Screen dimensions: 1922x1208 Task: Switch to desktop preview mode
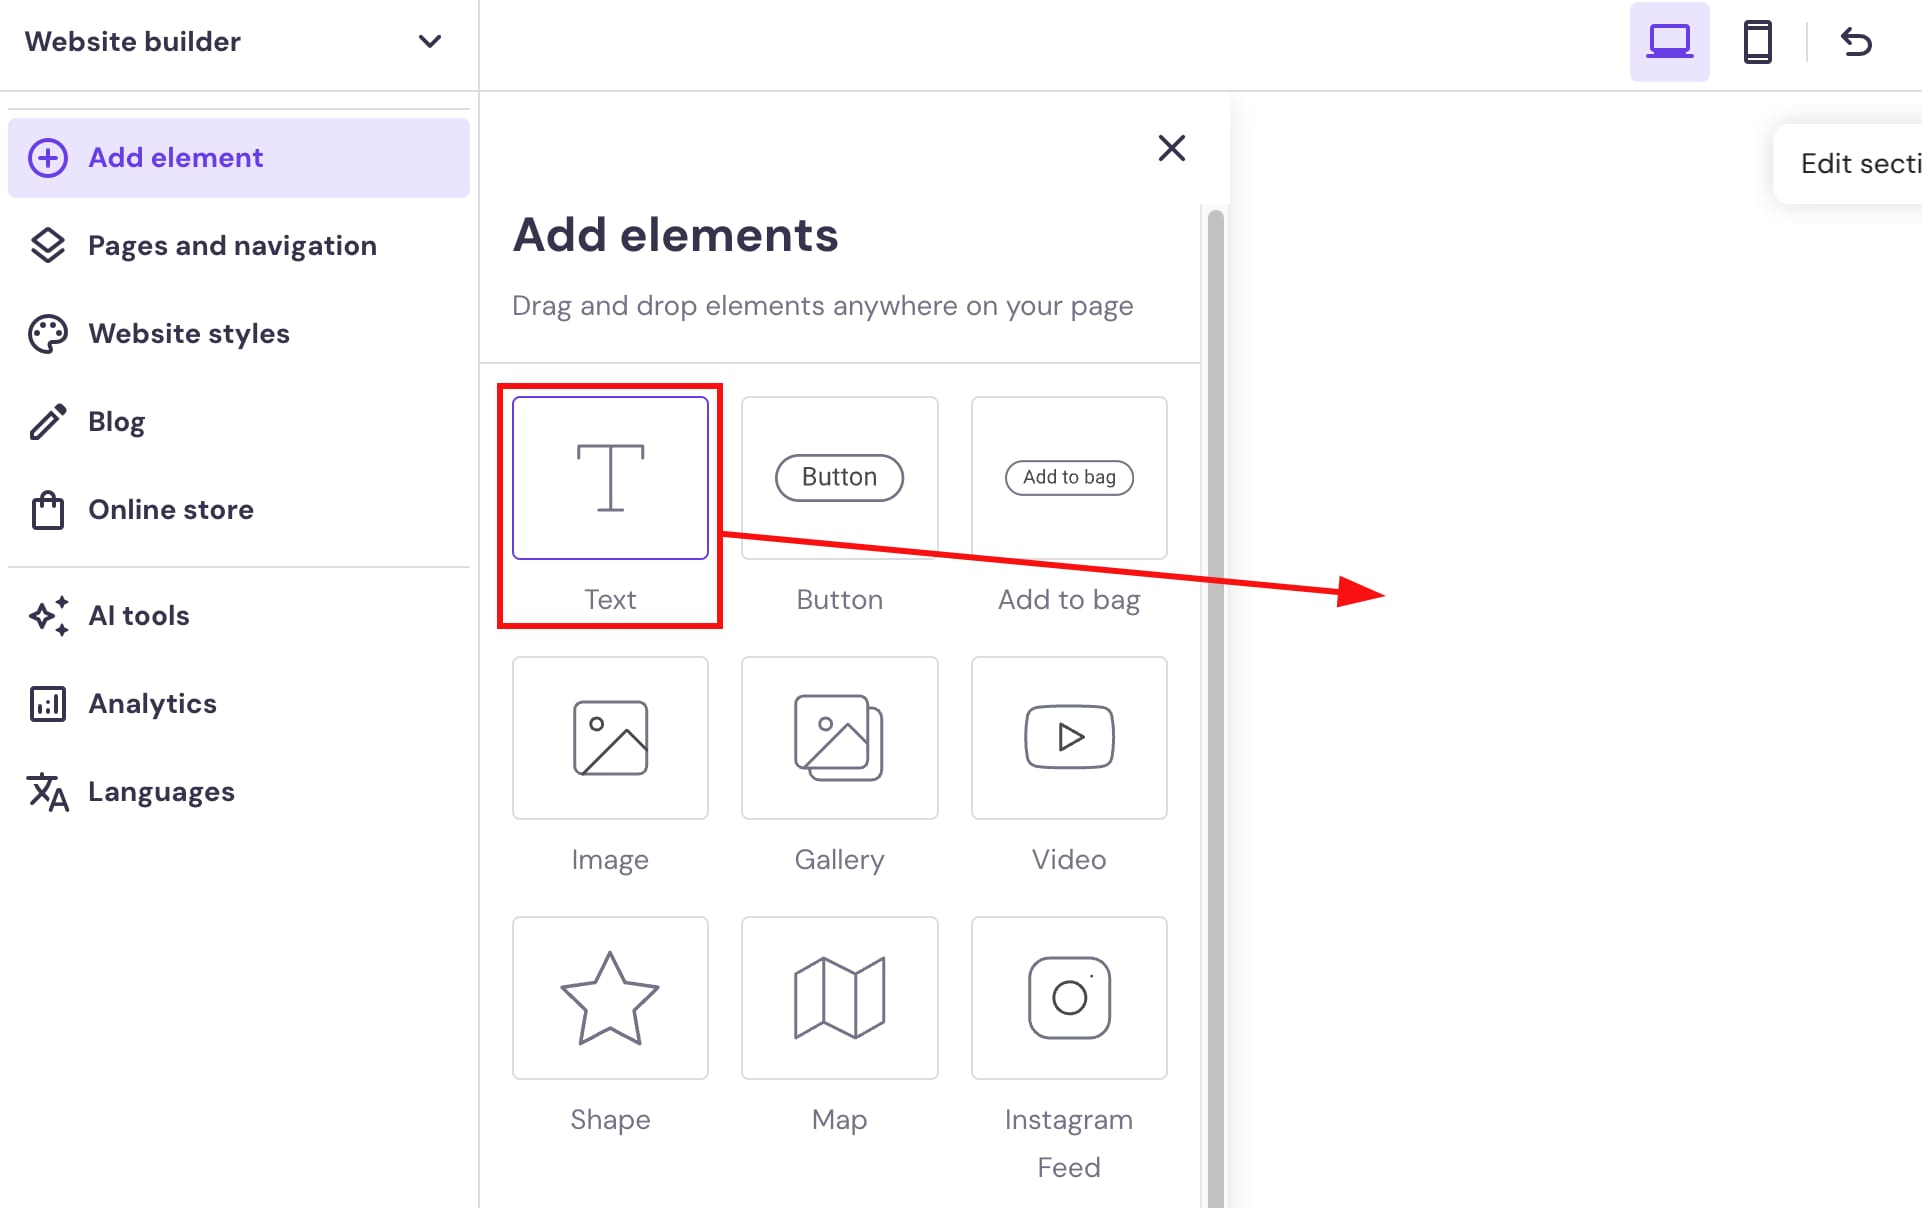tap(1669, 42)
